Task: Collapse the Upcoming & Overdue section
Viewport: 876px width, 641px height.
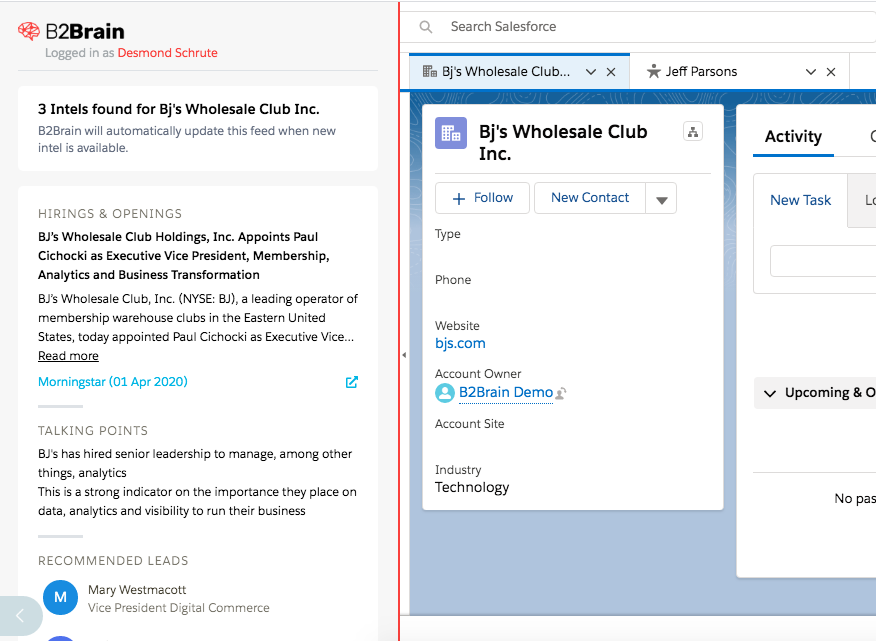Action: click(x=770, y=393)
